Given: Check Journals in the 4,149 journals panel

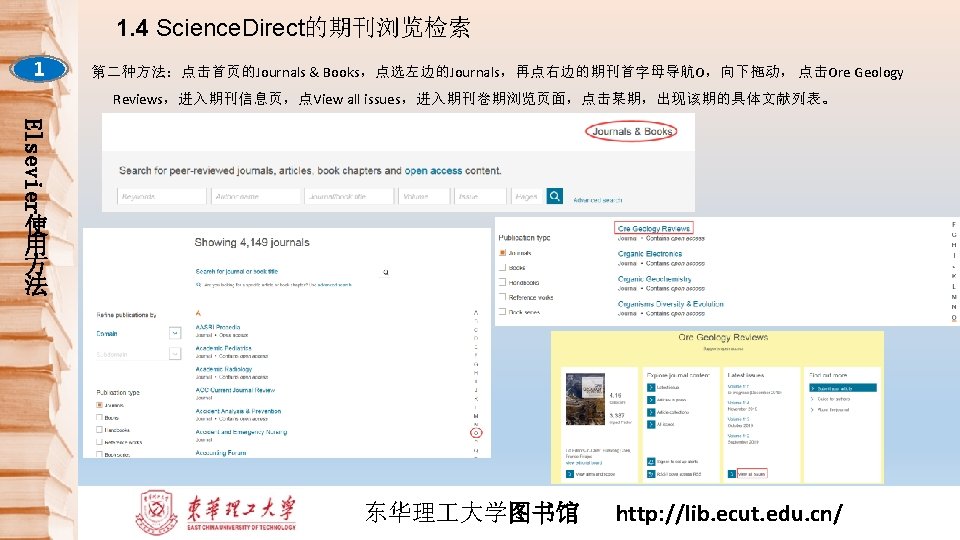Looking at the screenshot, I should pos(99,405).
